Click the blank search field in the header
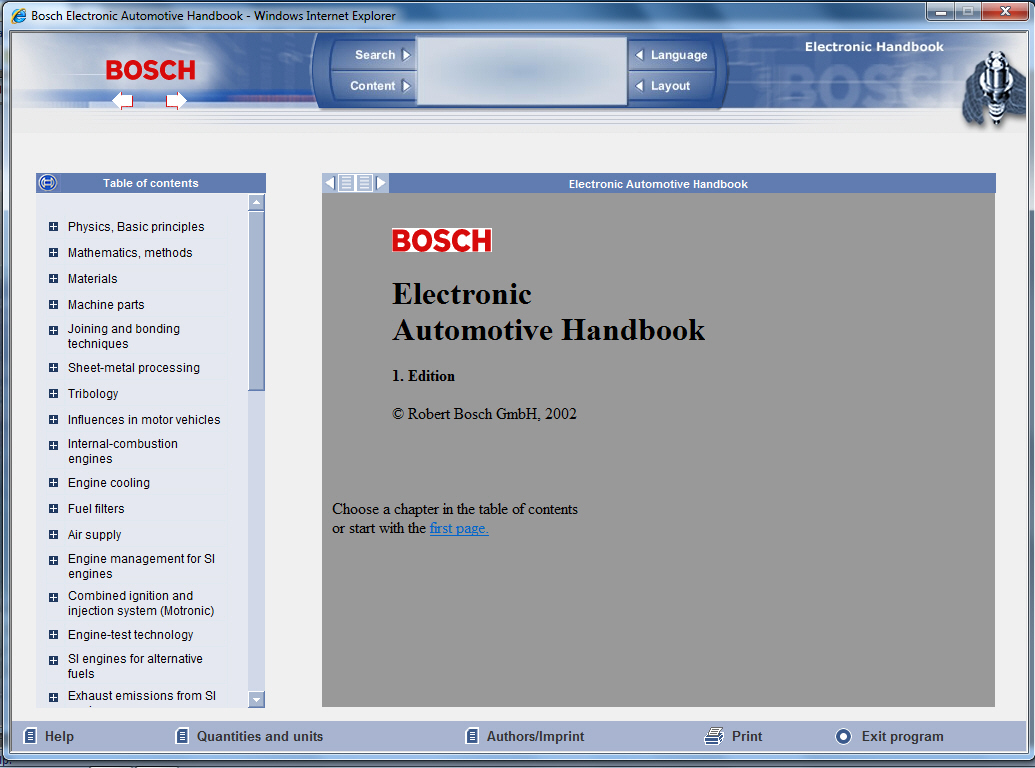The width and height of the screenshot is (1035, 768). [x=522, y=71]
